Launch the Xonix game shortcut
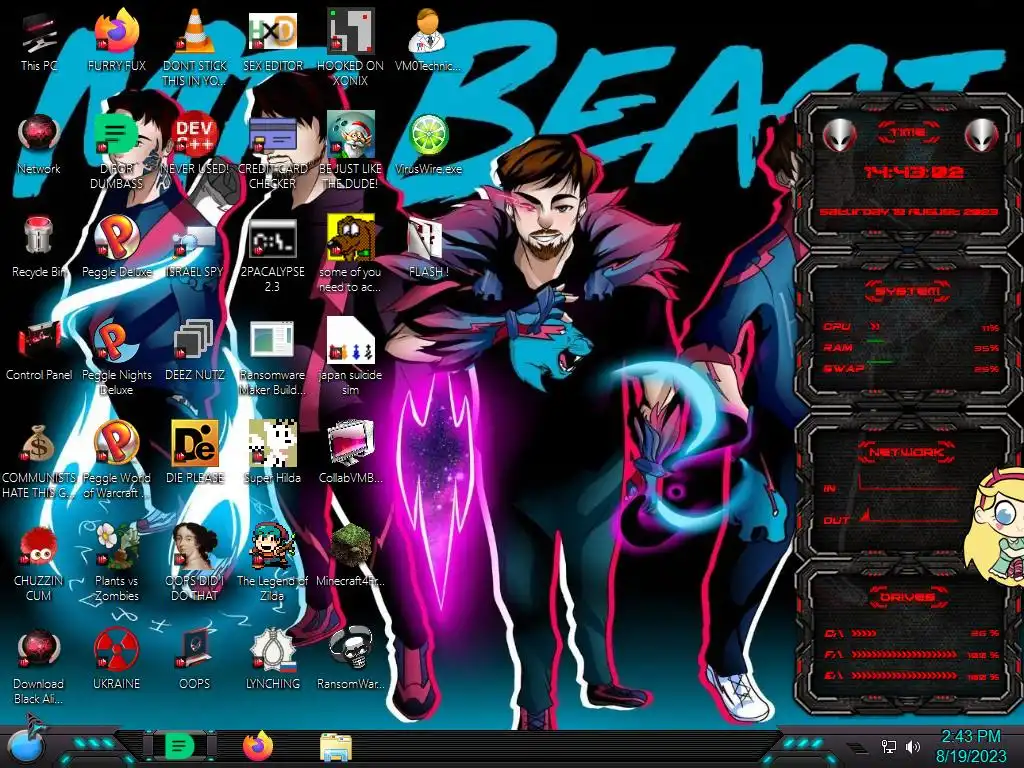Viewport: 1024px width, 768px height. (350, 47)
